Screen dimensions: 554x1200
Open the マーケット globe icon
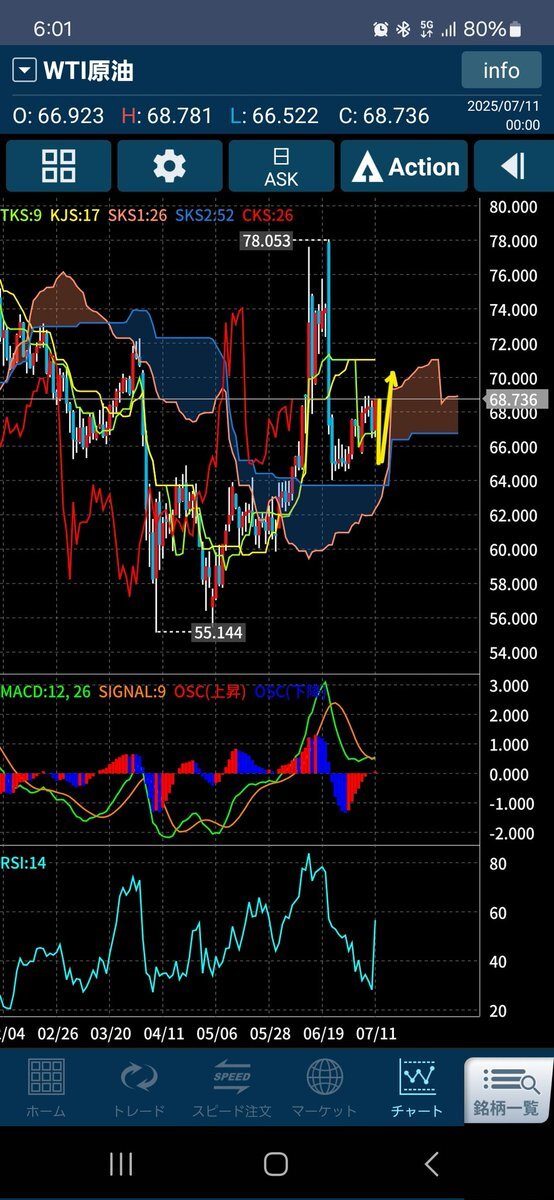[325, 1088]
